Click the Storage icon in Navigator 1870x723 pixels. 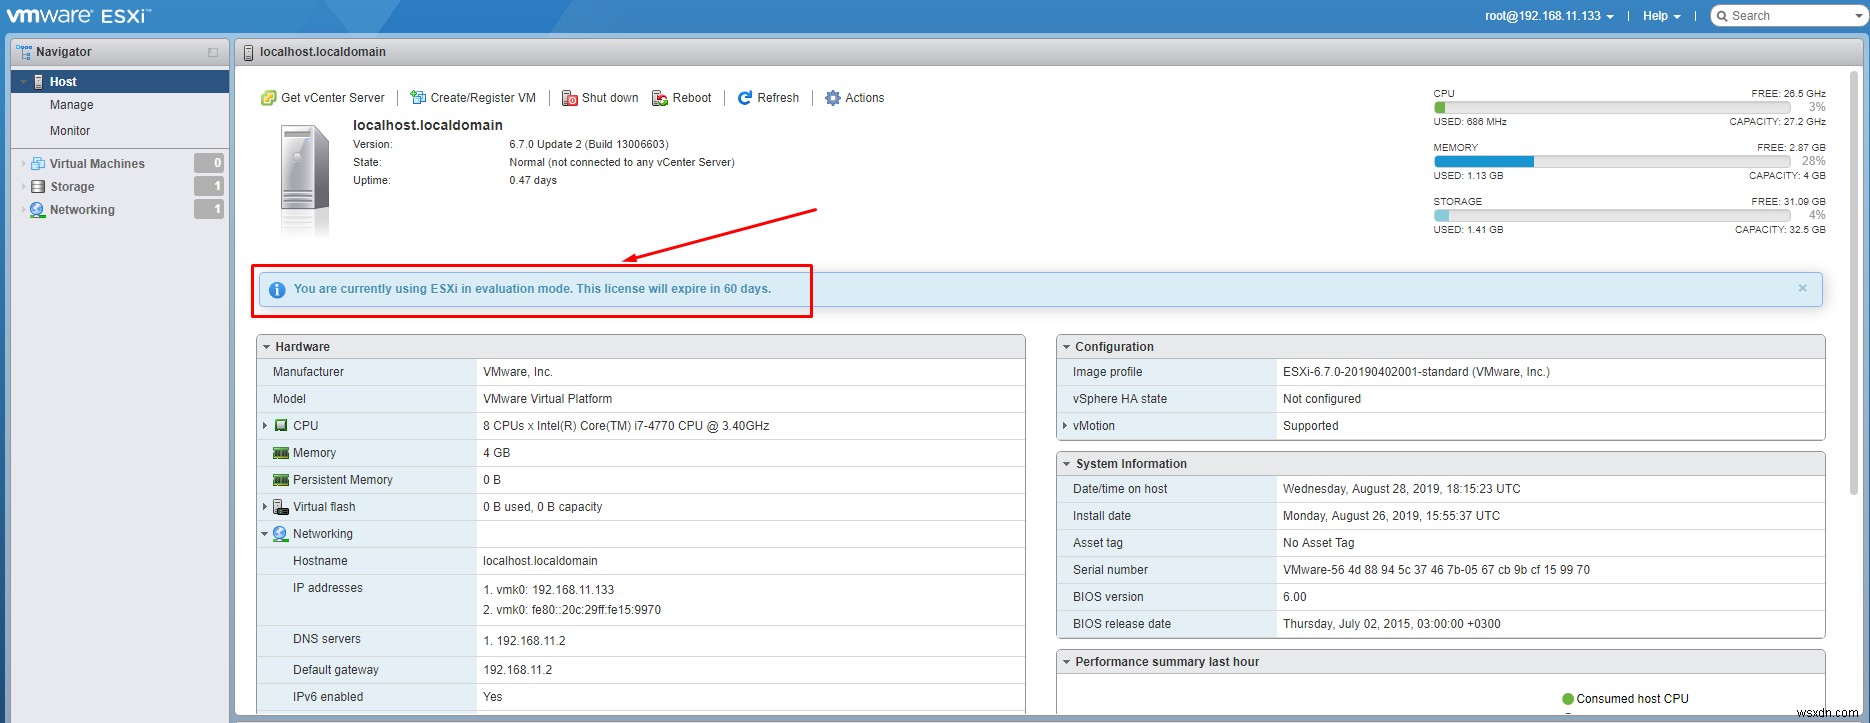38,186
